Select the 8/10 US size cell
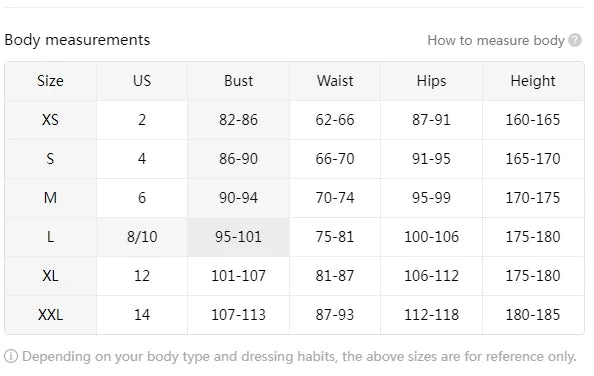Image resolution: width=594 pixels, height=376 pixels. pyautogui.click(x=142, y=237)
